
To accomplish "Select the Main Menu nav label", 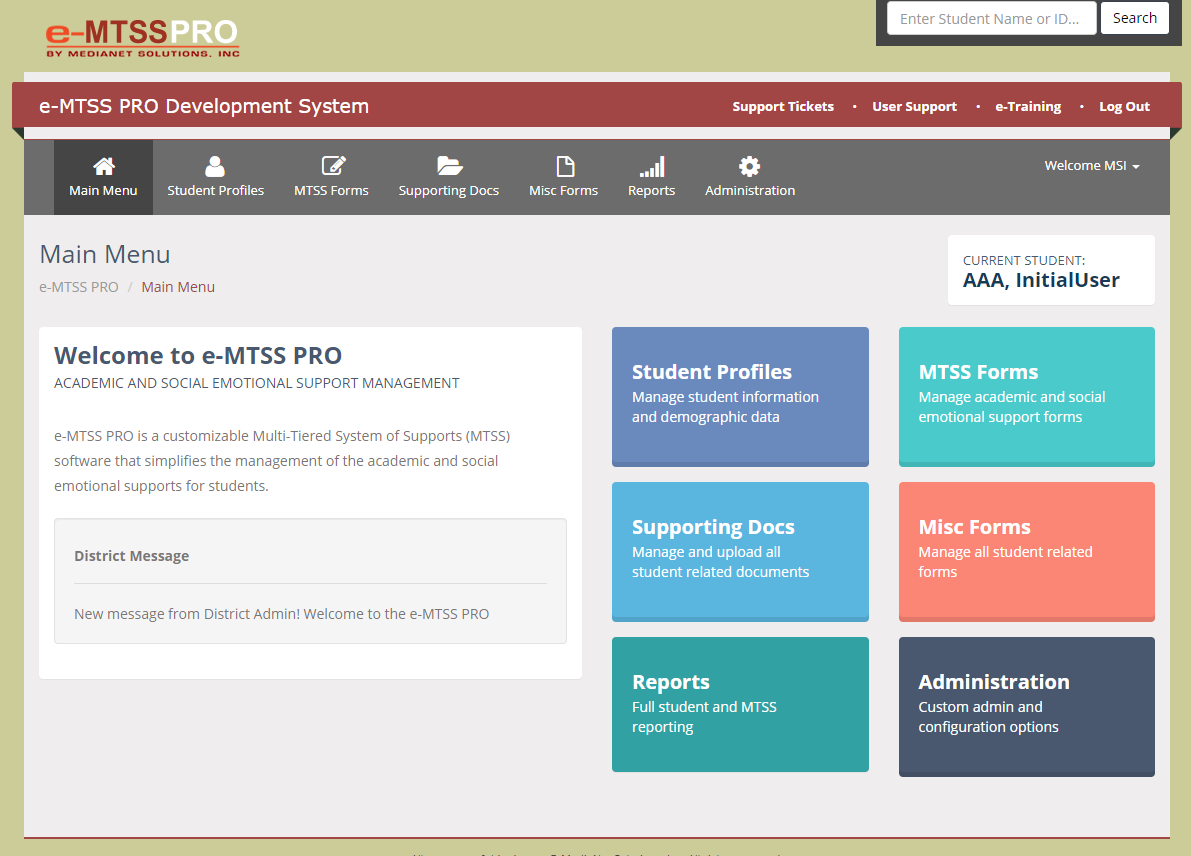I will [103, 191].
